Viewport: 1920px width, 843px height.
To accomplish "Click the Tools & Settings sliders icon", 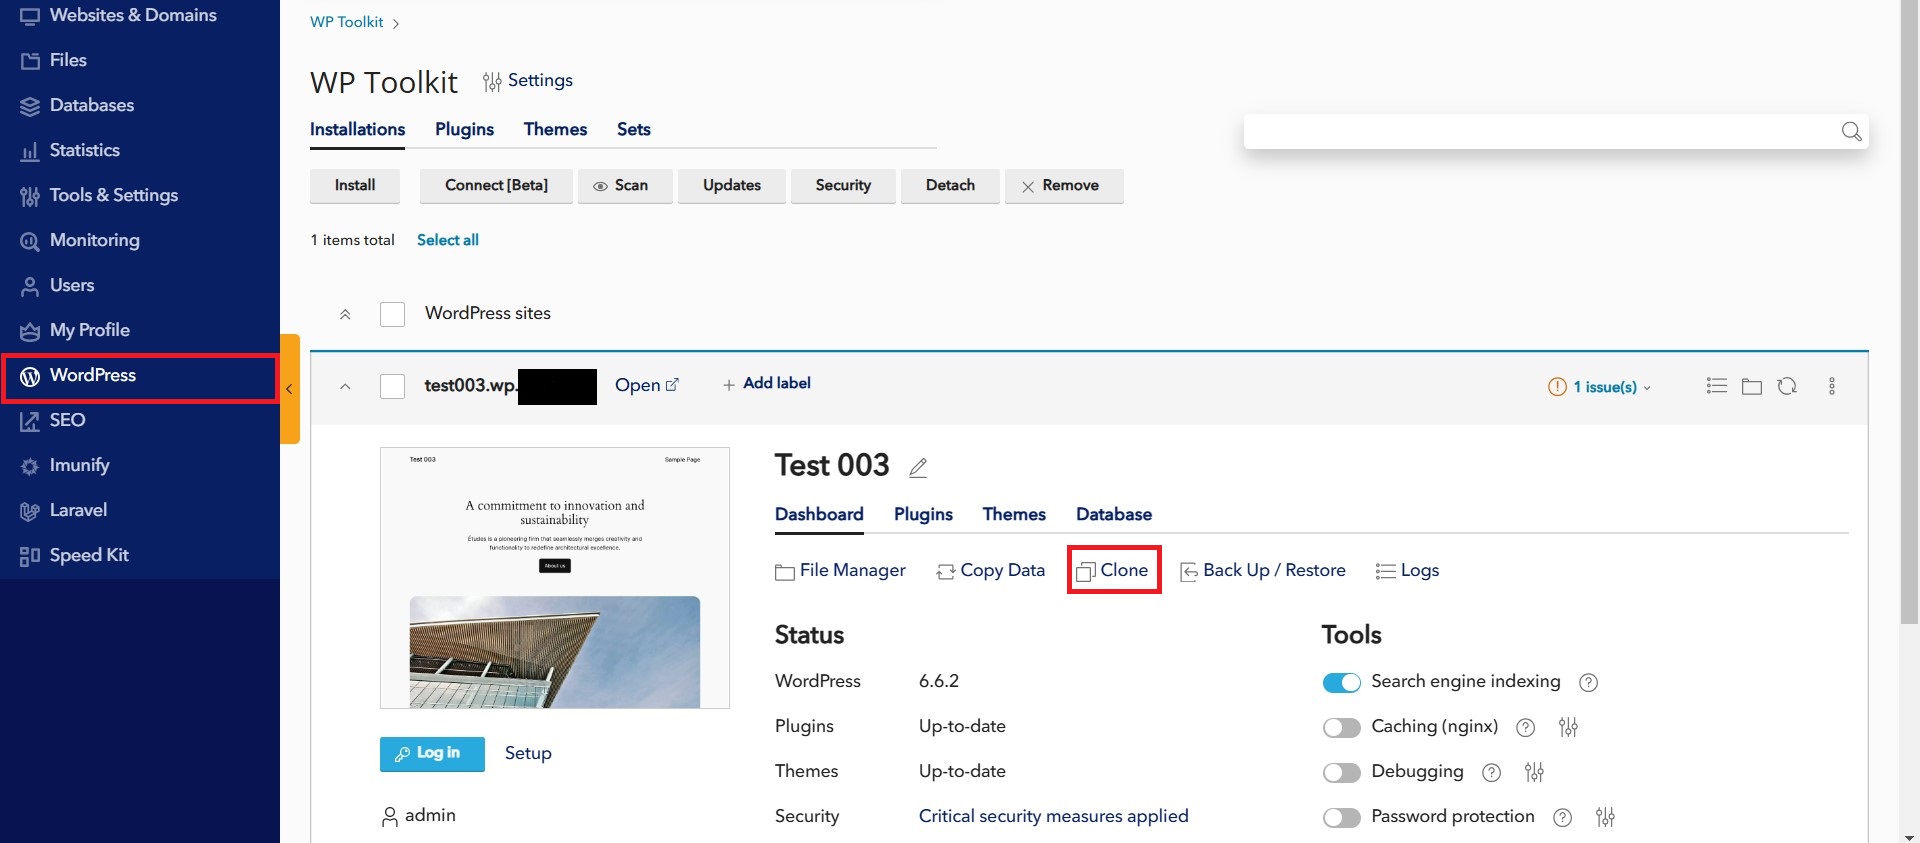I will pyautogui.click(x=30, y=196).
